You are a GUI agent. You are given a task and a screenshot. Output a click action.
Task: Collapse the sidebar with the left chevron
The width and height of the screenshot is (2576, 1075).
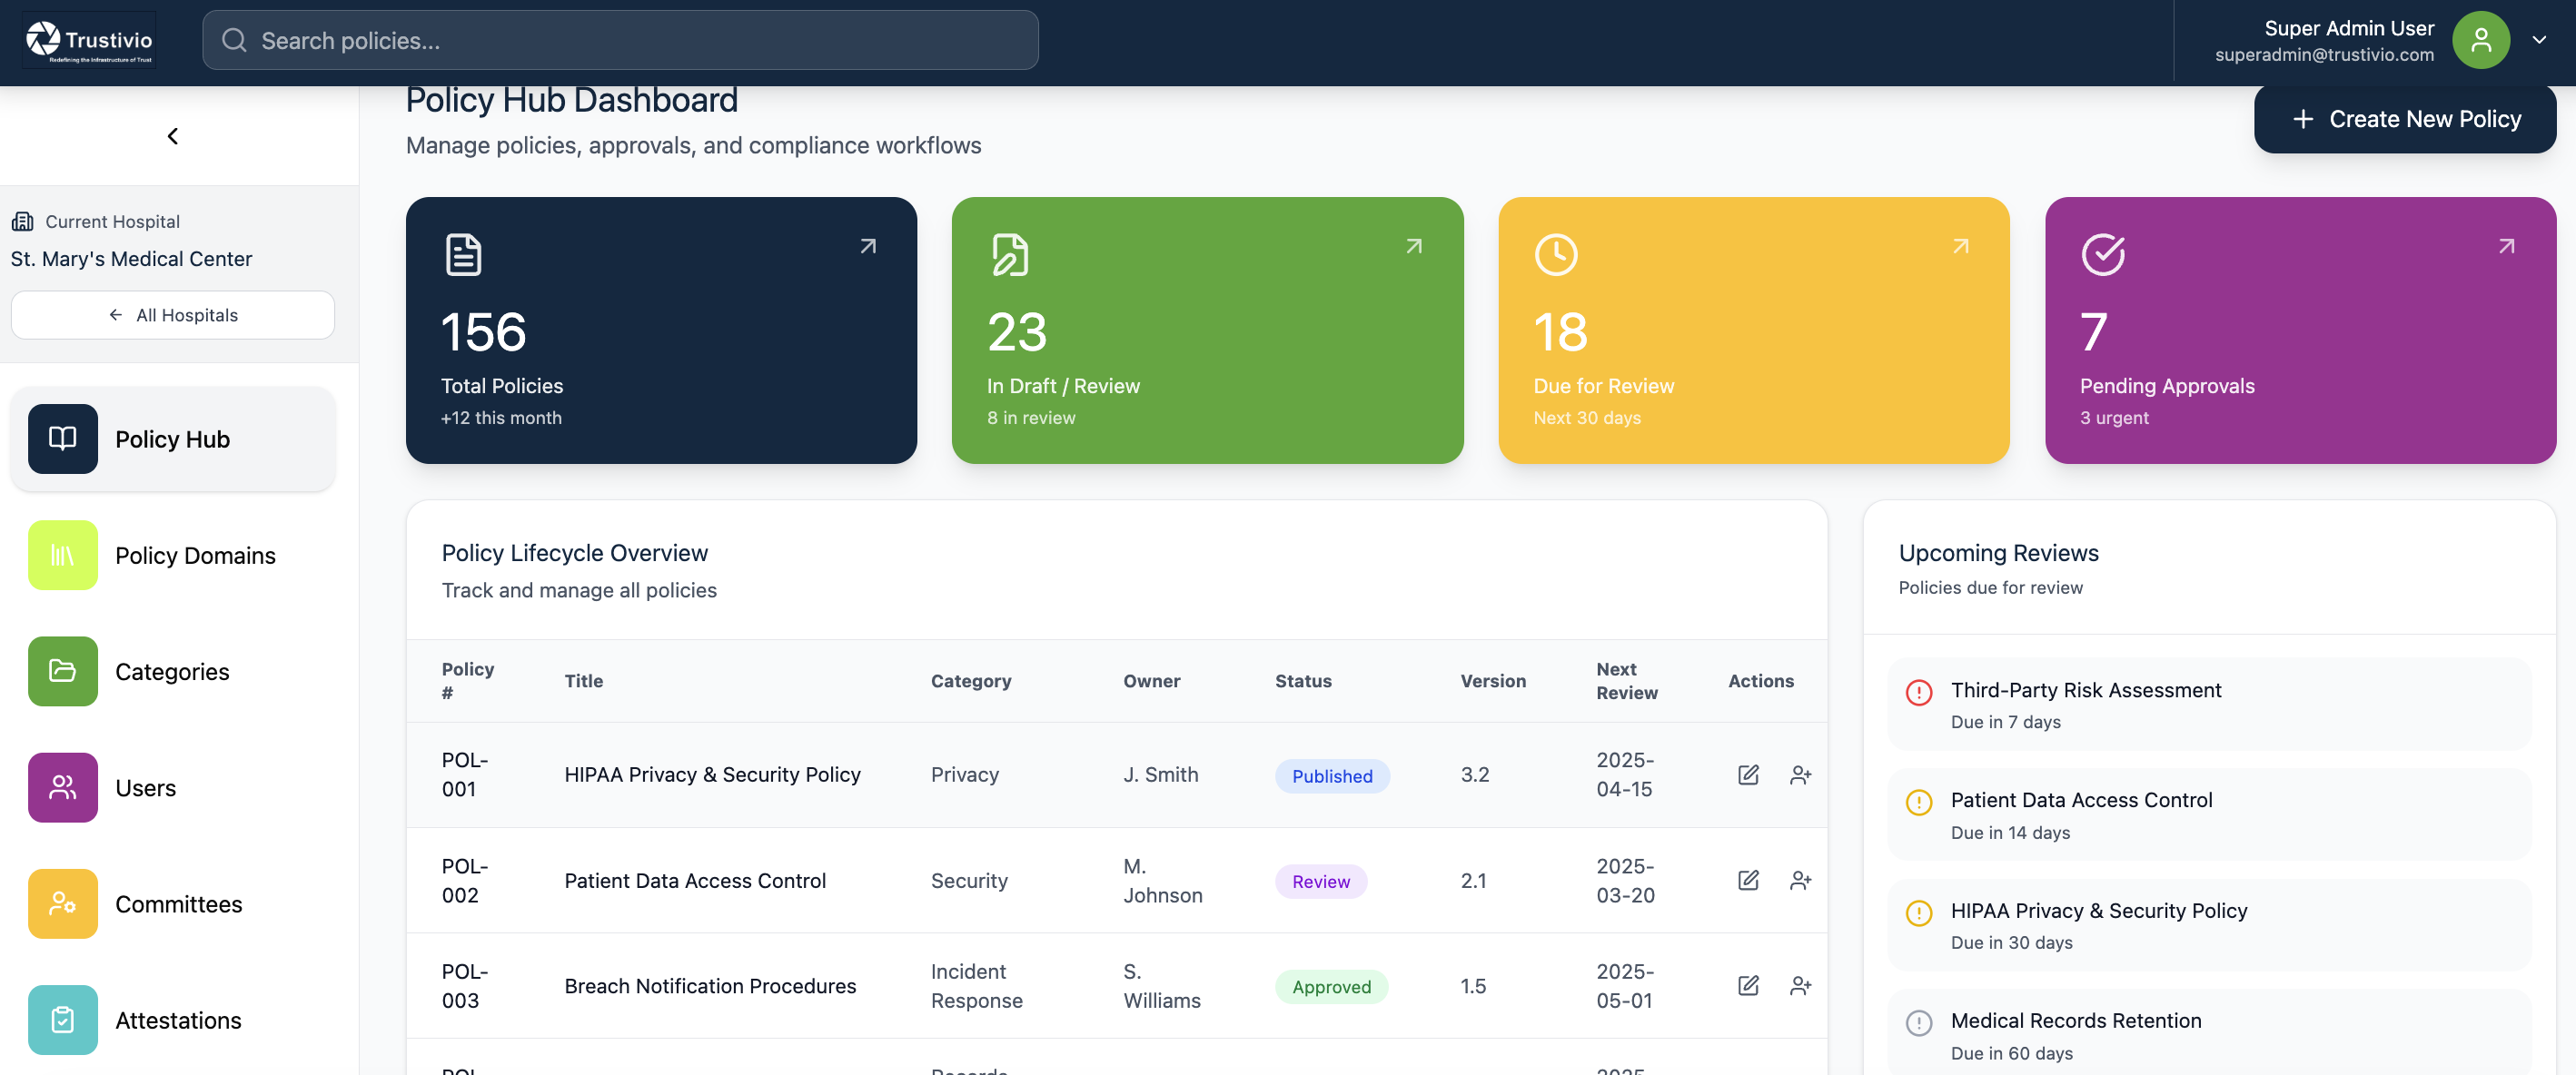(x=173, y=136)
